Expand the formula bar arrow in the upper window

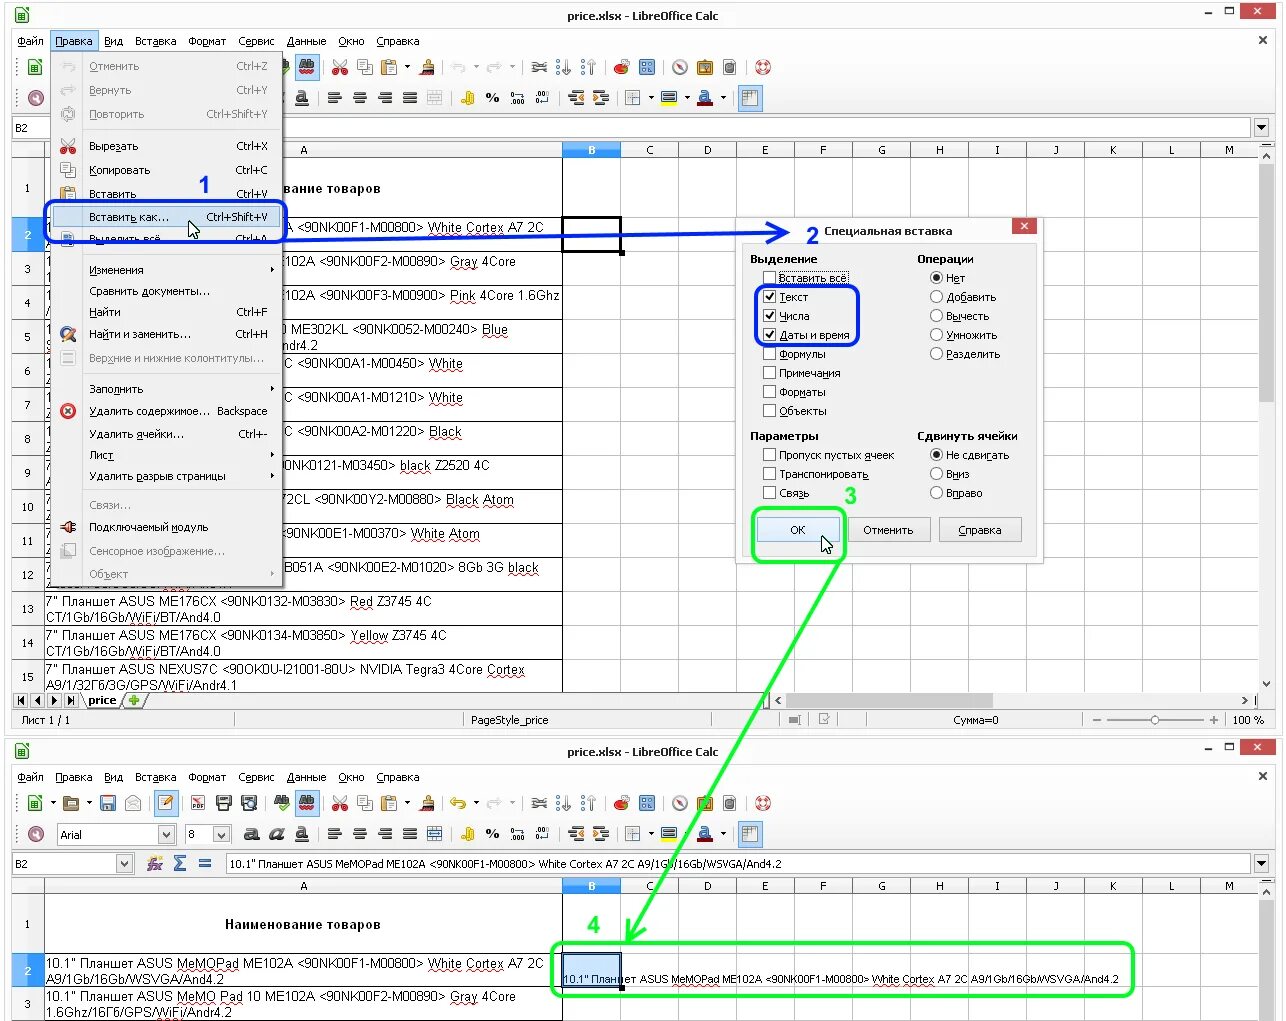pyautogui.click(x=1261, y=127)
